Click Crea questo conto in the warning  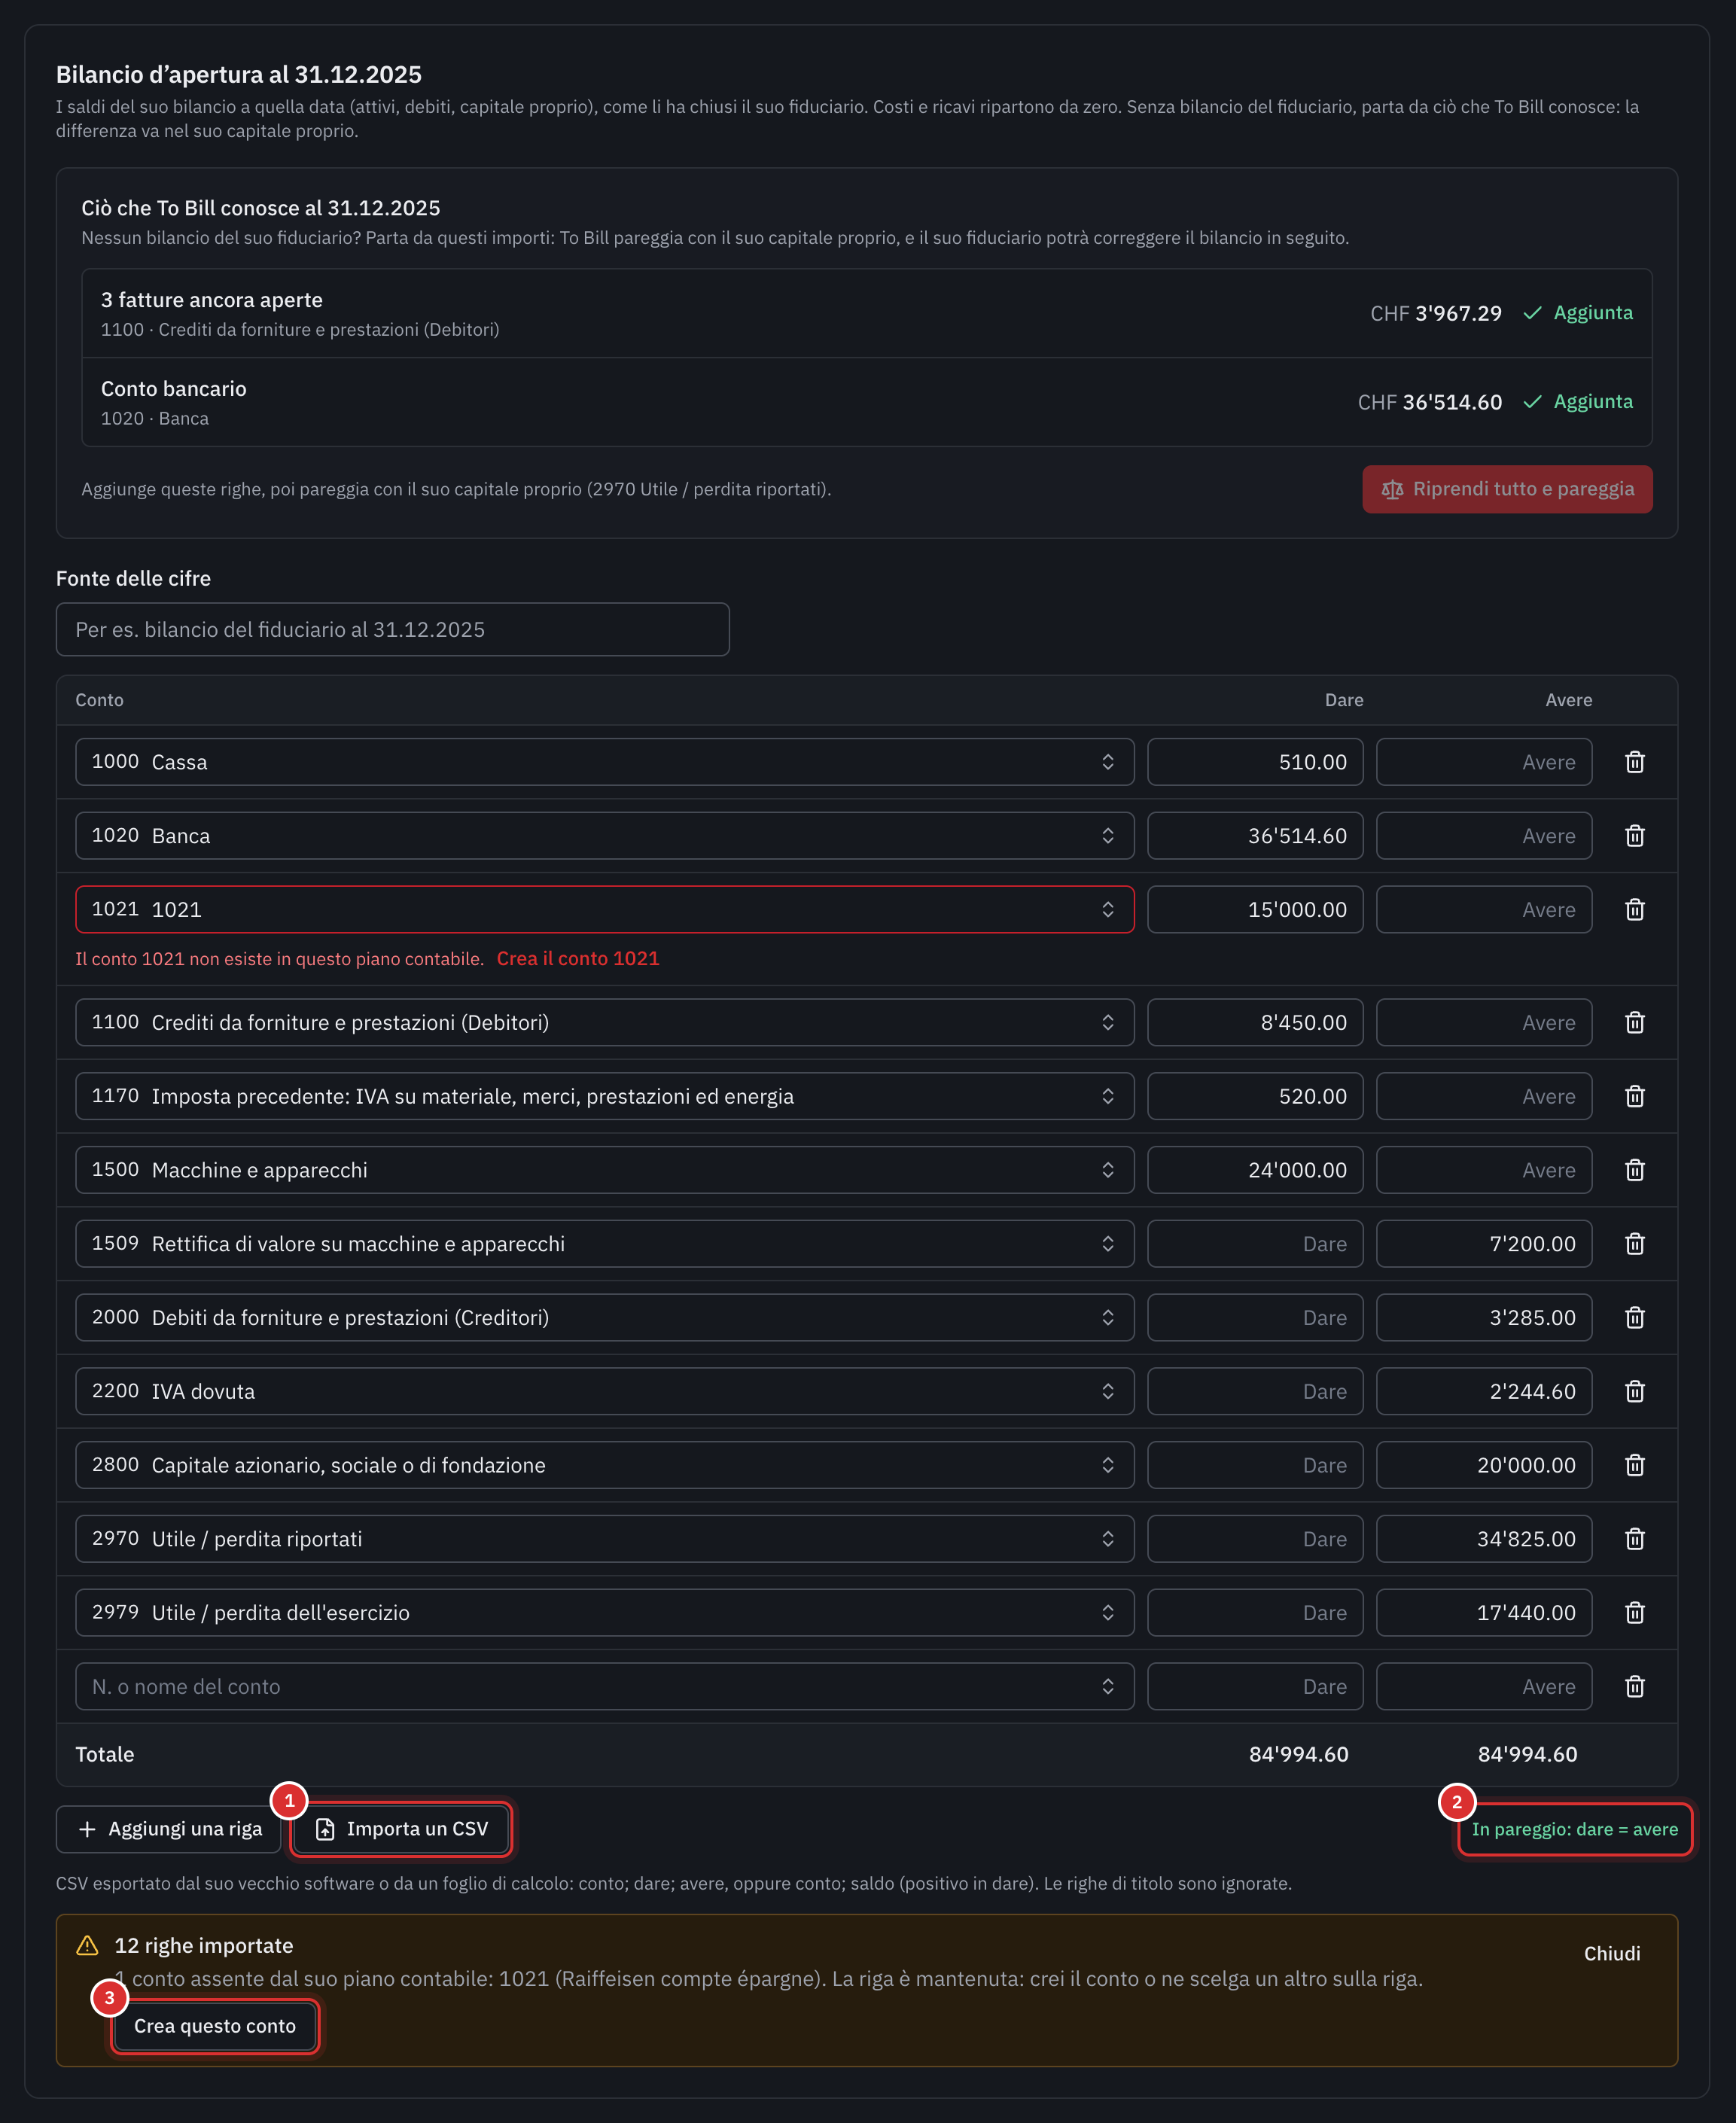(x=215, y=2026)
